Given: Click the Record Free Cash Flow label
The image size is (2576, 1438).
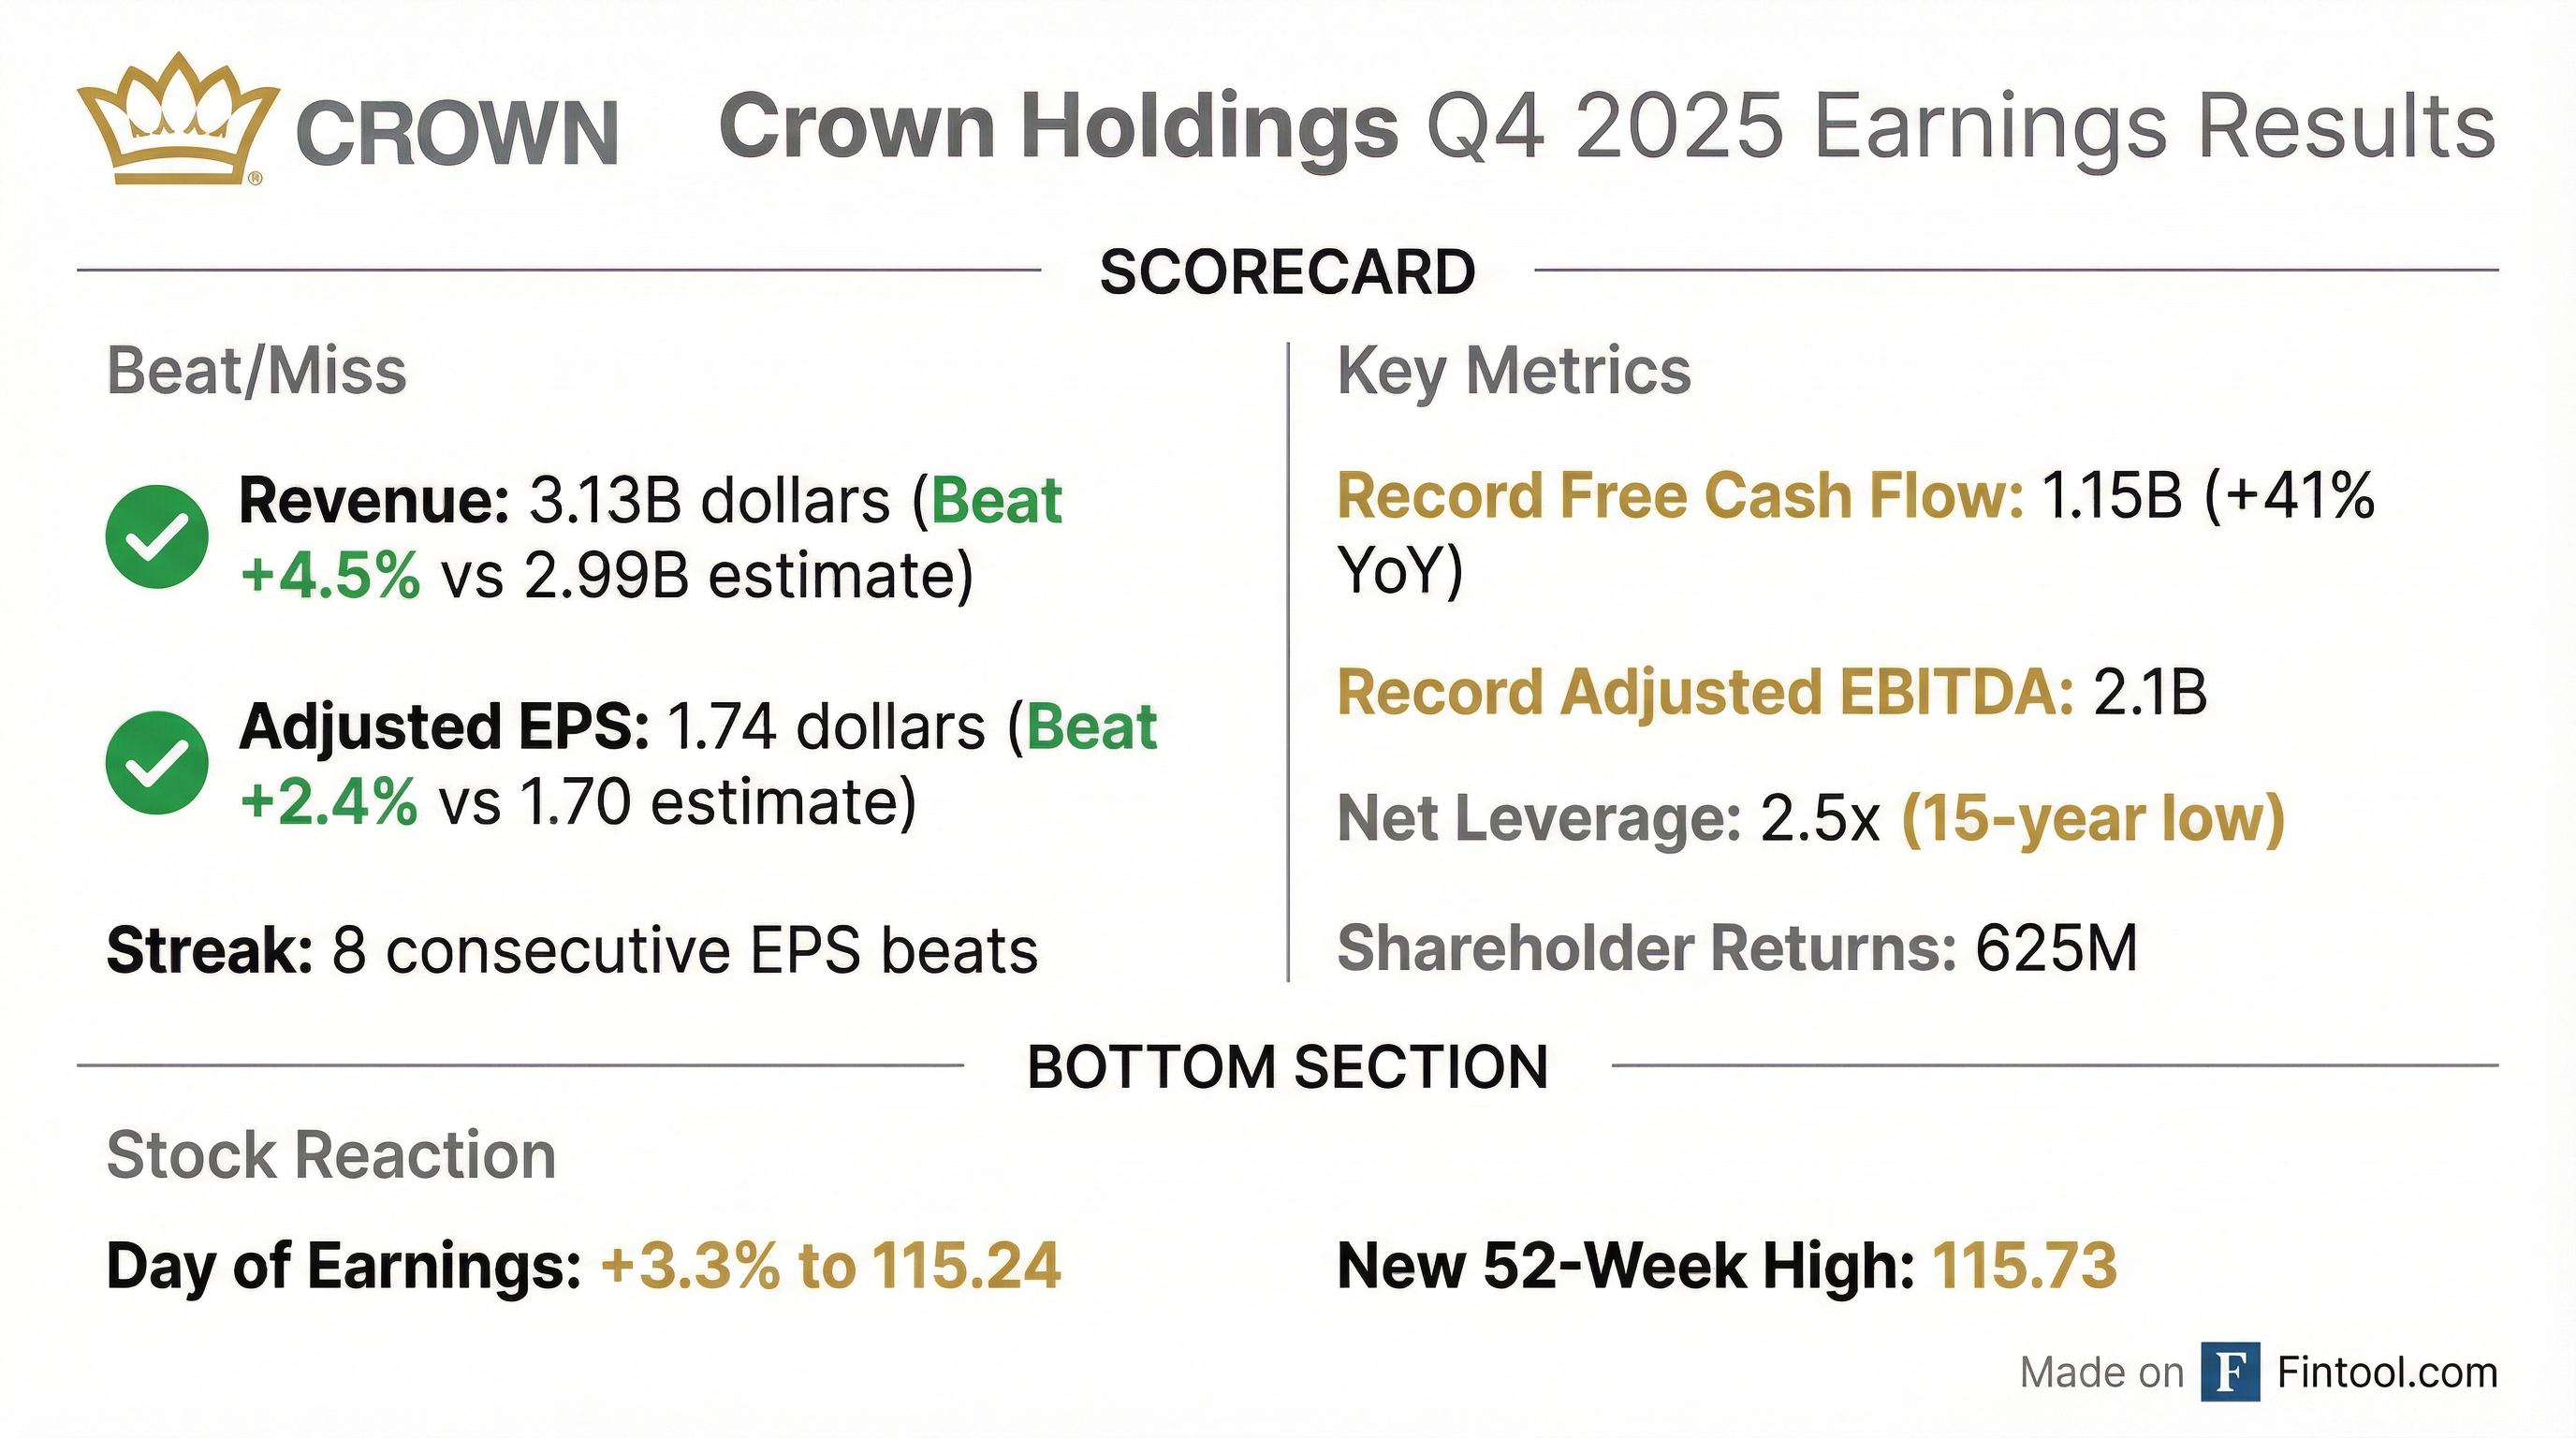Looking at the screenshot, I should click(1680, 496).
